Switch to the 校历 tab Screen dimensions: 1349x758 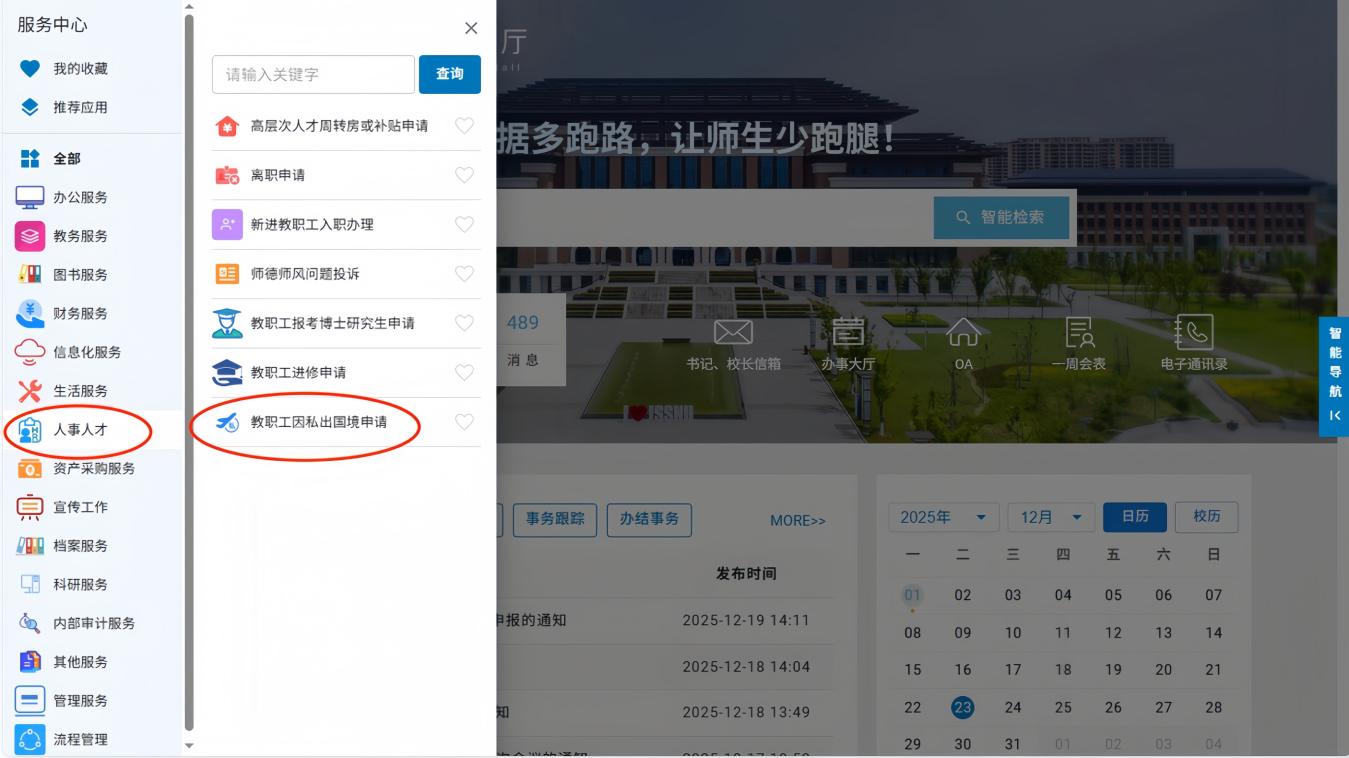pos(1206,517)
